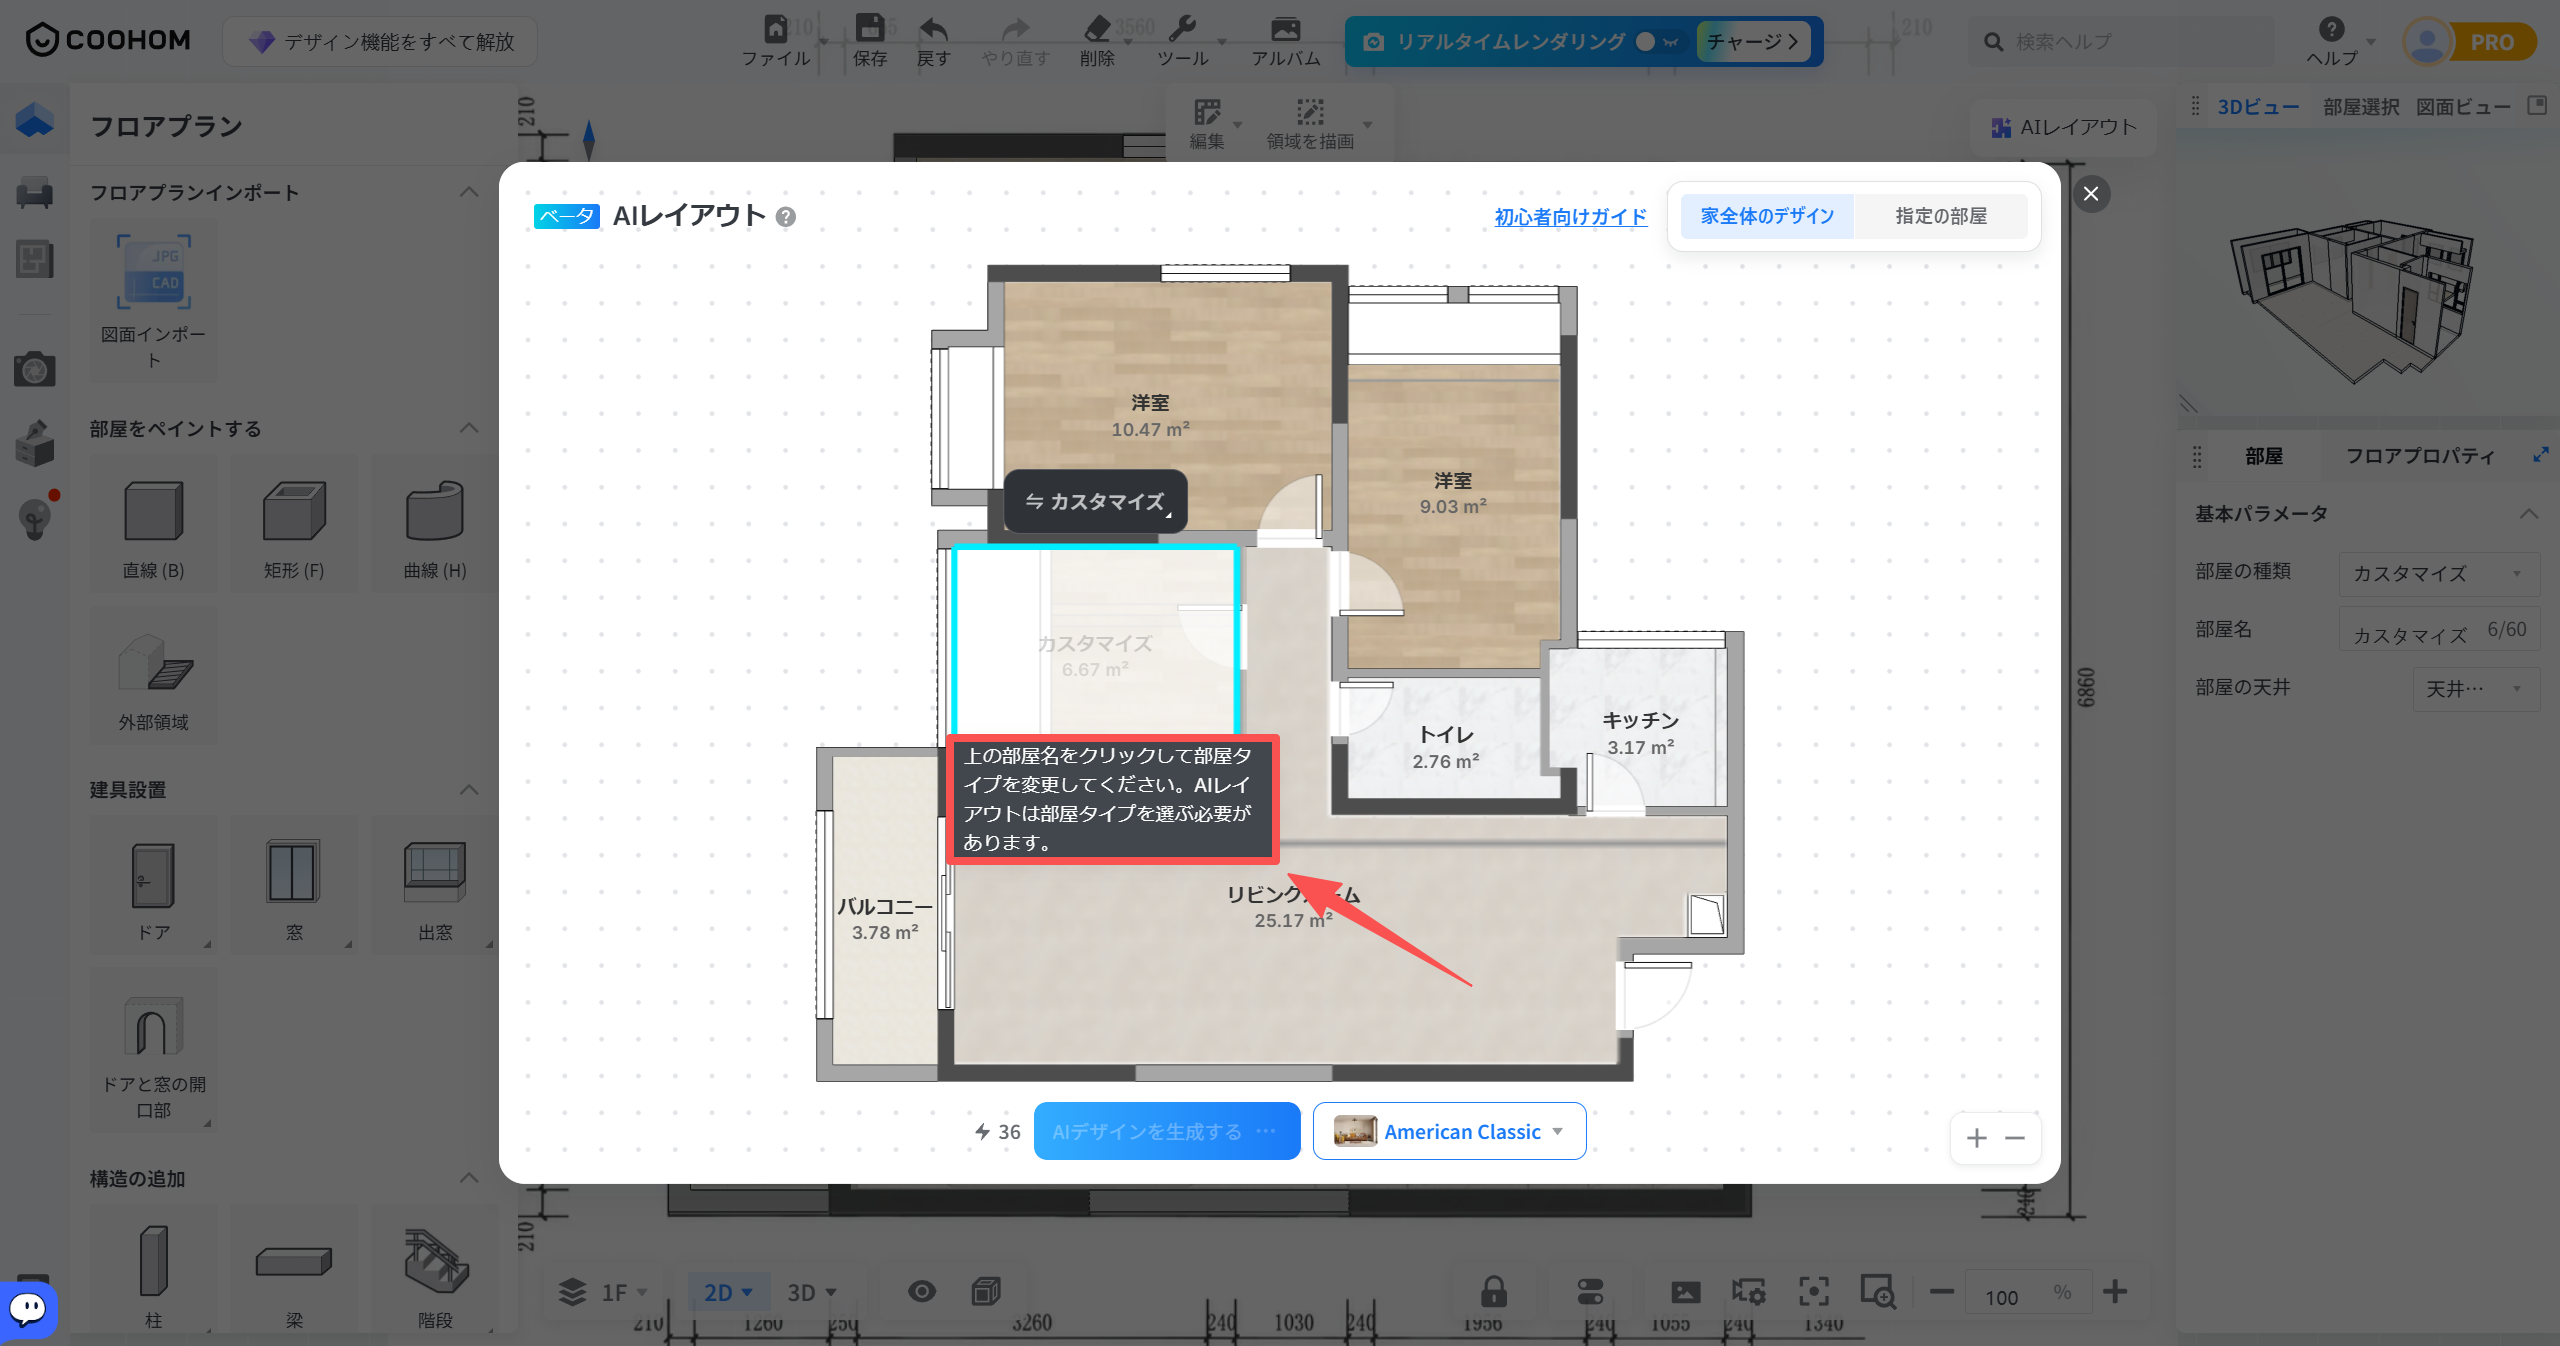Open the ツール wrench icon

(1182, 28)
